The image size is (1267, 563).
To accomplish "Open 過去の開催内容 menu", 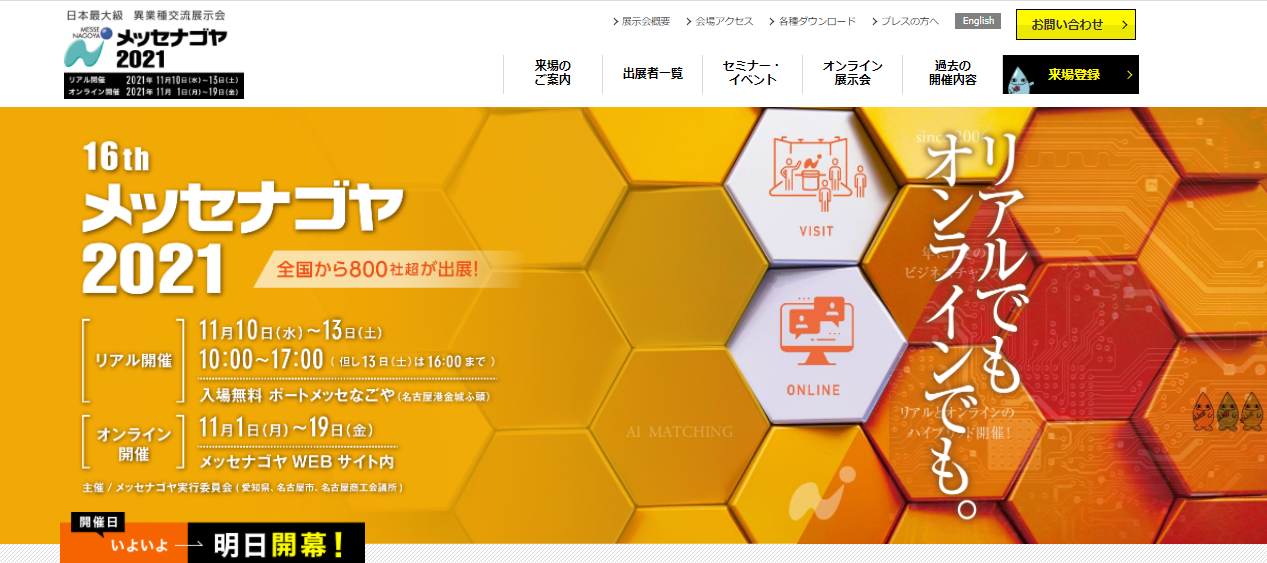I will 952,73.
